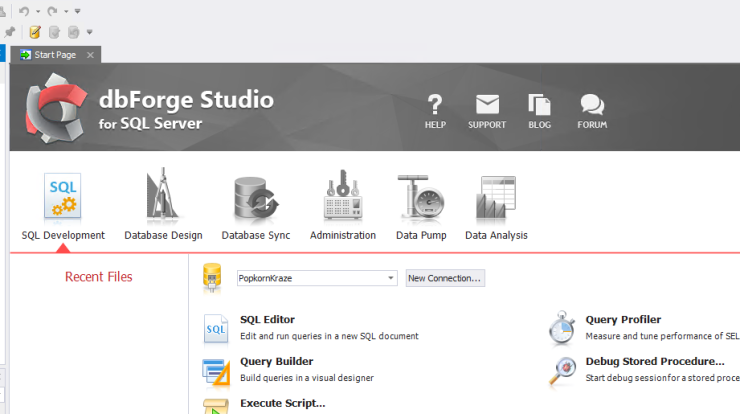Click 'Edit and run queries in a new SQL document'
The image size is (740, 414).
[x=329, y=336]
